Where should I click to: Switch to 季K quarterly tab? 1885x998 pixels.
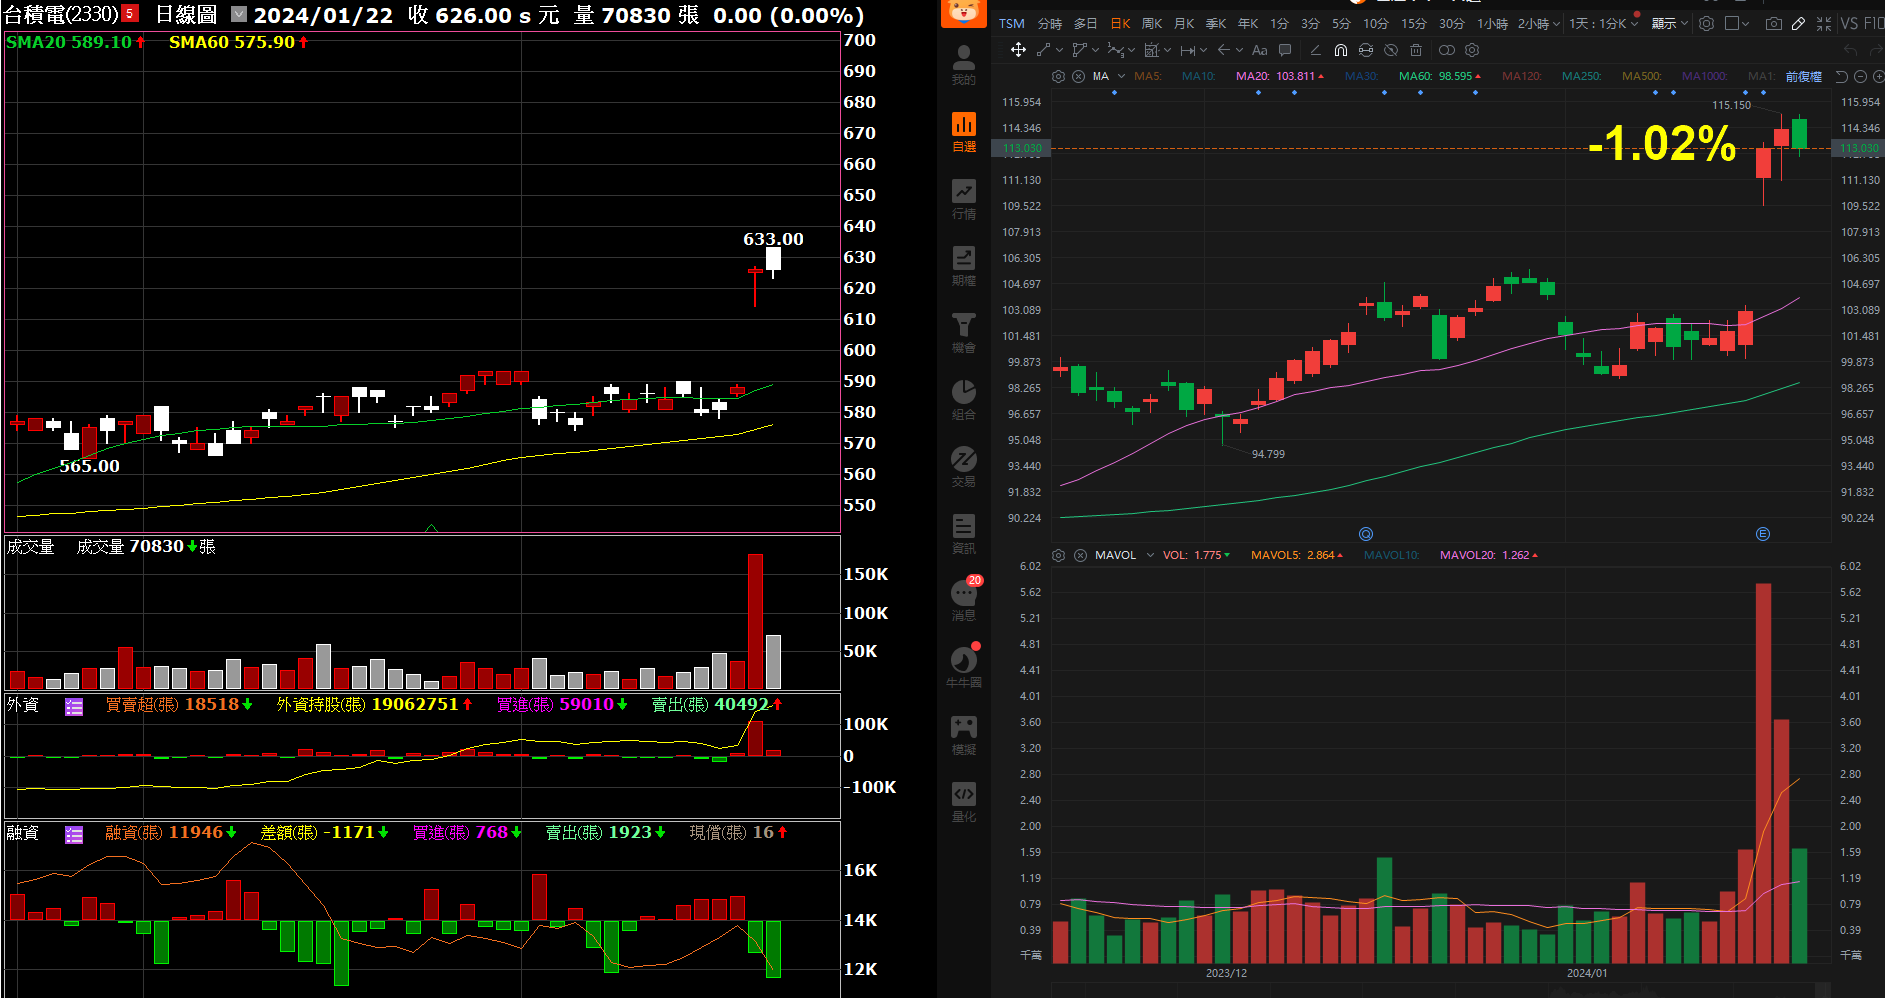point(1216,23)
